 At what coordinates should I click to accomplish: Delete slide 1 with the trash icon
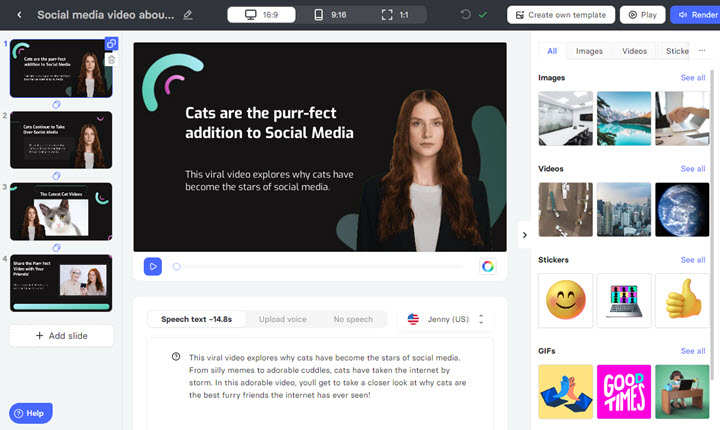(111, 60)
